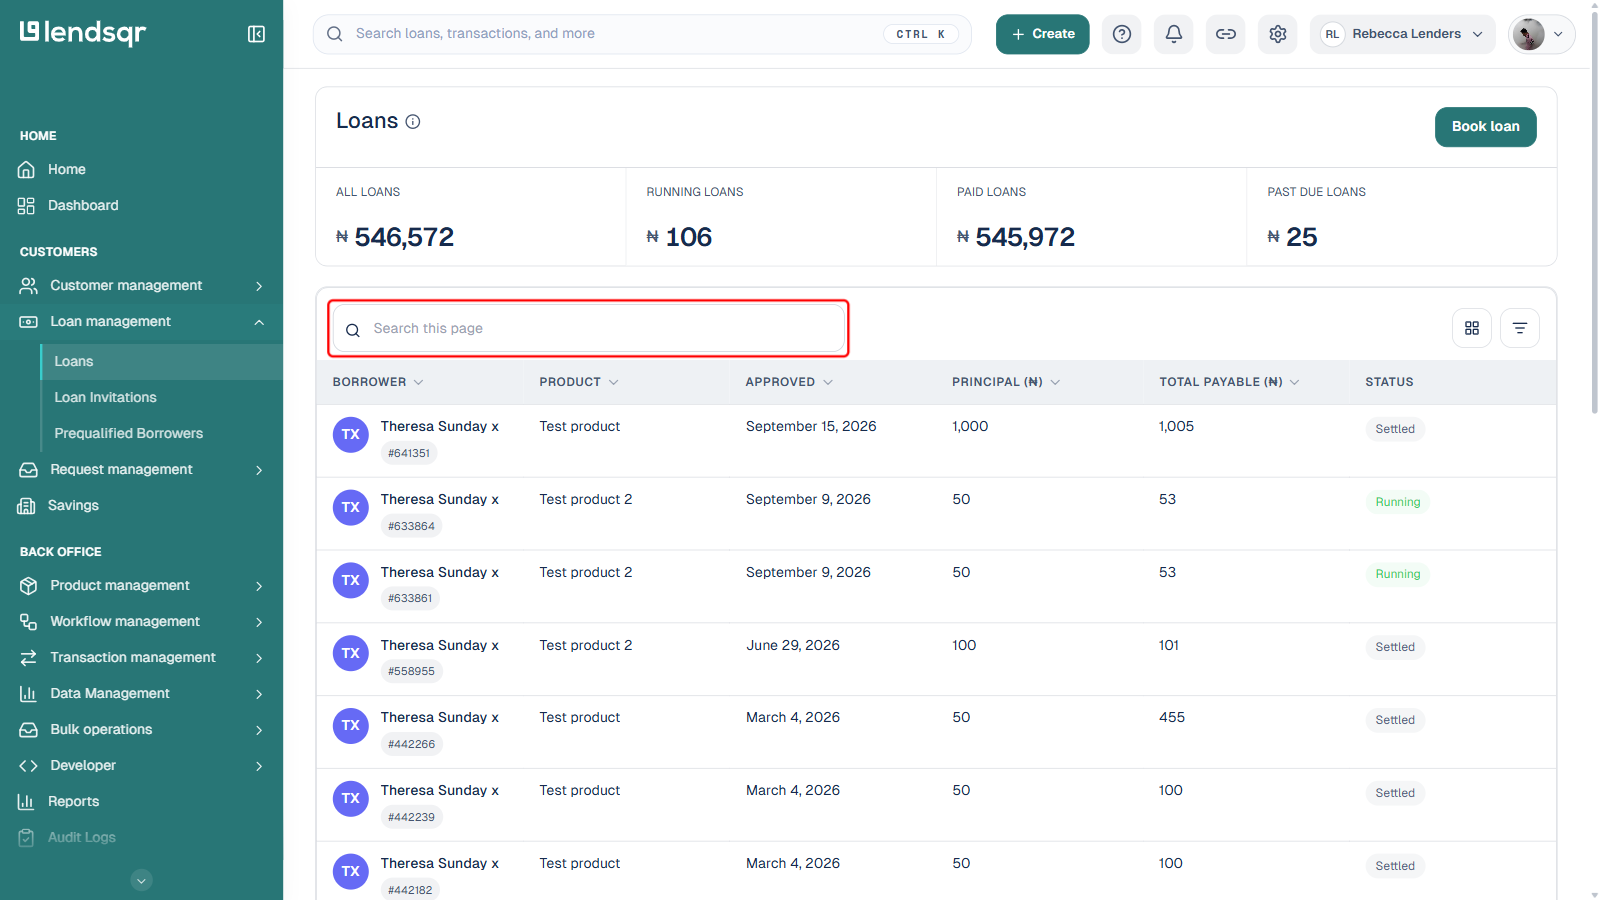The image size is (1600, 900).
Task: Collapse the sidebar panel icon
Action: tap(256, 34)
